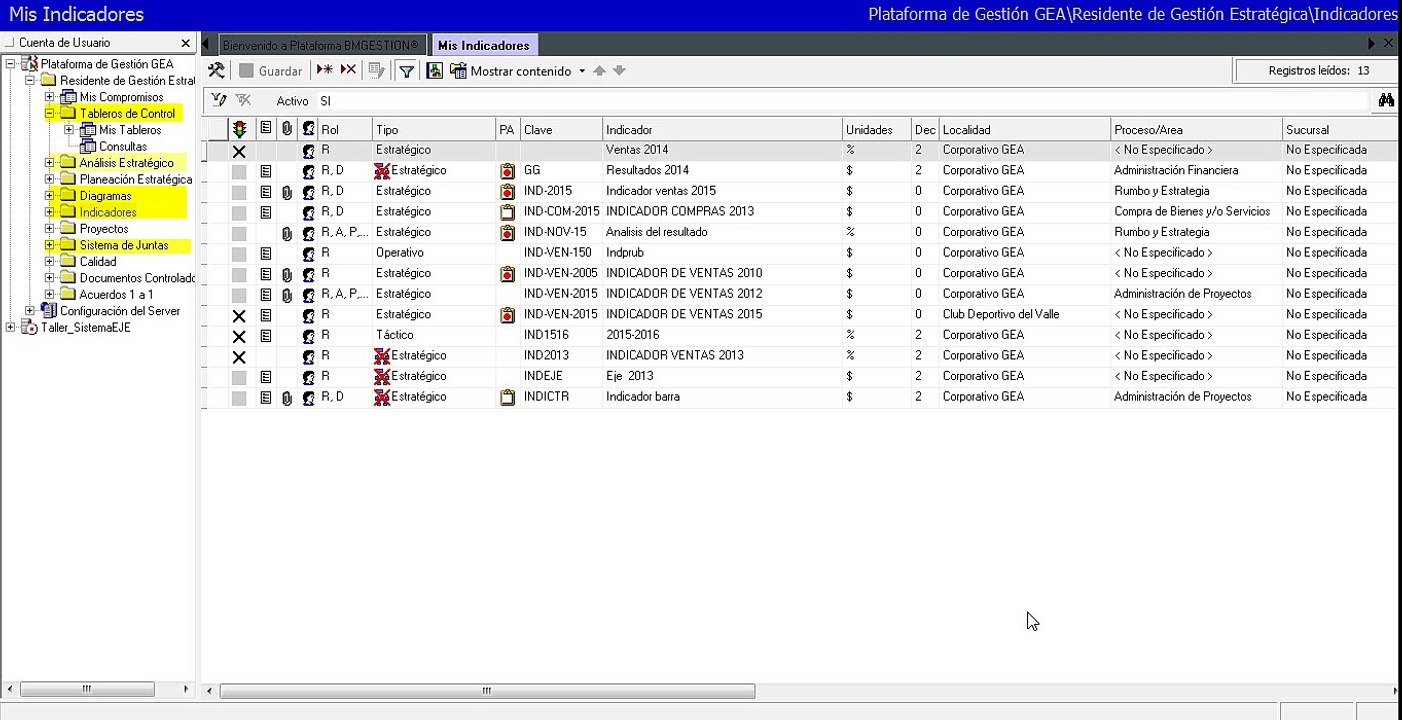Sort by the Proceso/Area column header

pyautogui.click(x=1196, y=130)
